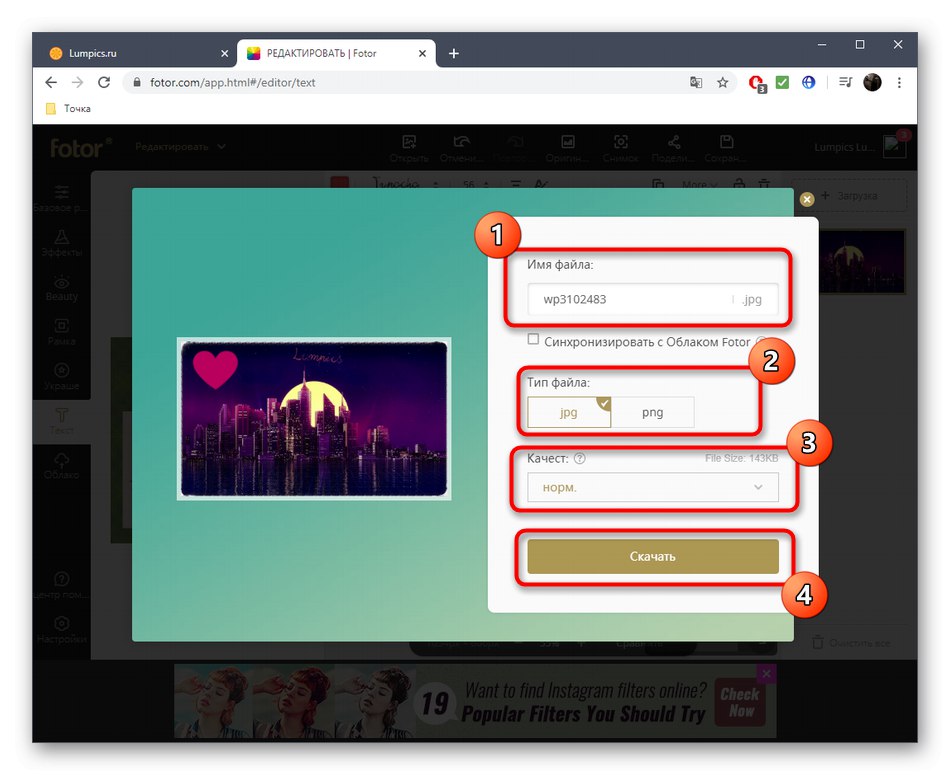Enable Синхронизировать с Облаком Fotor checkbox
Screen dimensions: 950x775
pyautogui.click(x=533, y=339)
